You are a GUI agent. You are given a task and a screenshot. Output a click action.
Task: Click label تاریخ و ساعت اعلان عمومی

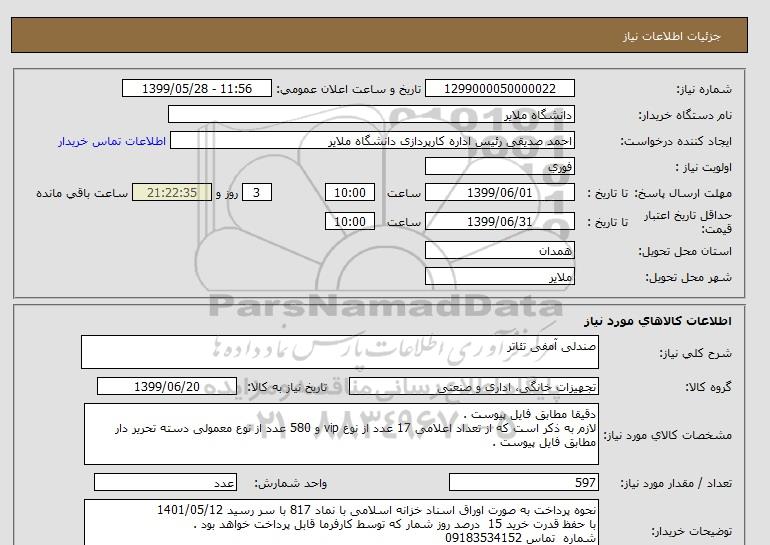349,89
